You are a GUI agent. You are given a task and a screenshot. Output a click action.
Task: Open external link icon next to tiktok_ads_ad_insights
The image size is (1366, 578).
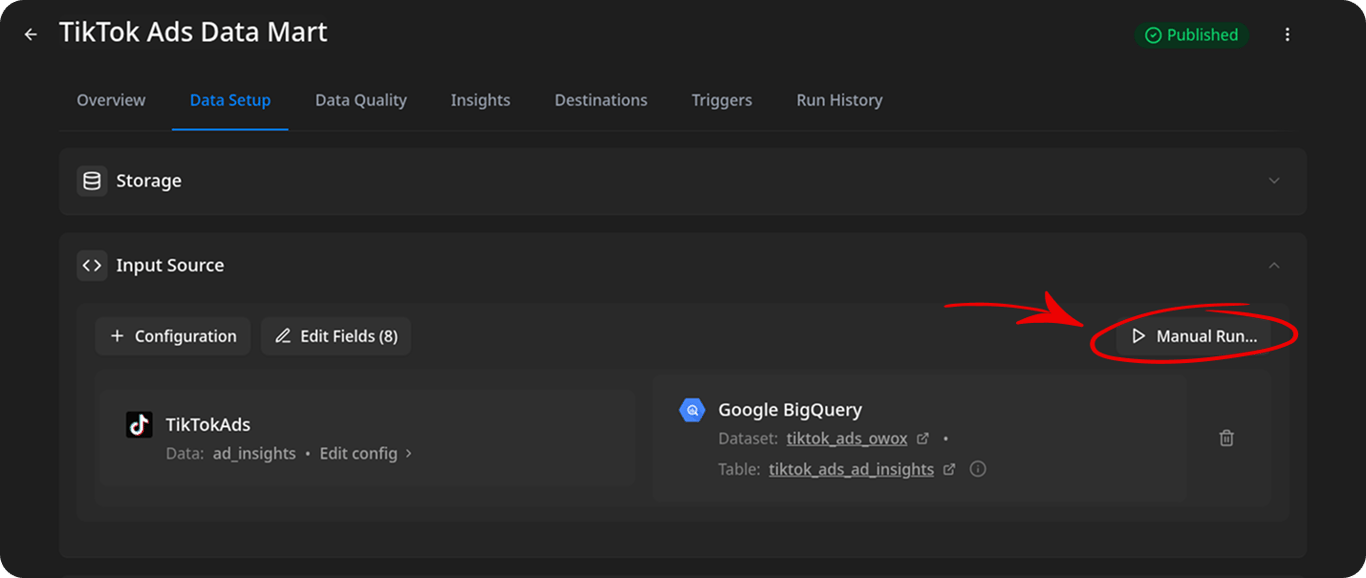(x=949, y=469)
